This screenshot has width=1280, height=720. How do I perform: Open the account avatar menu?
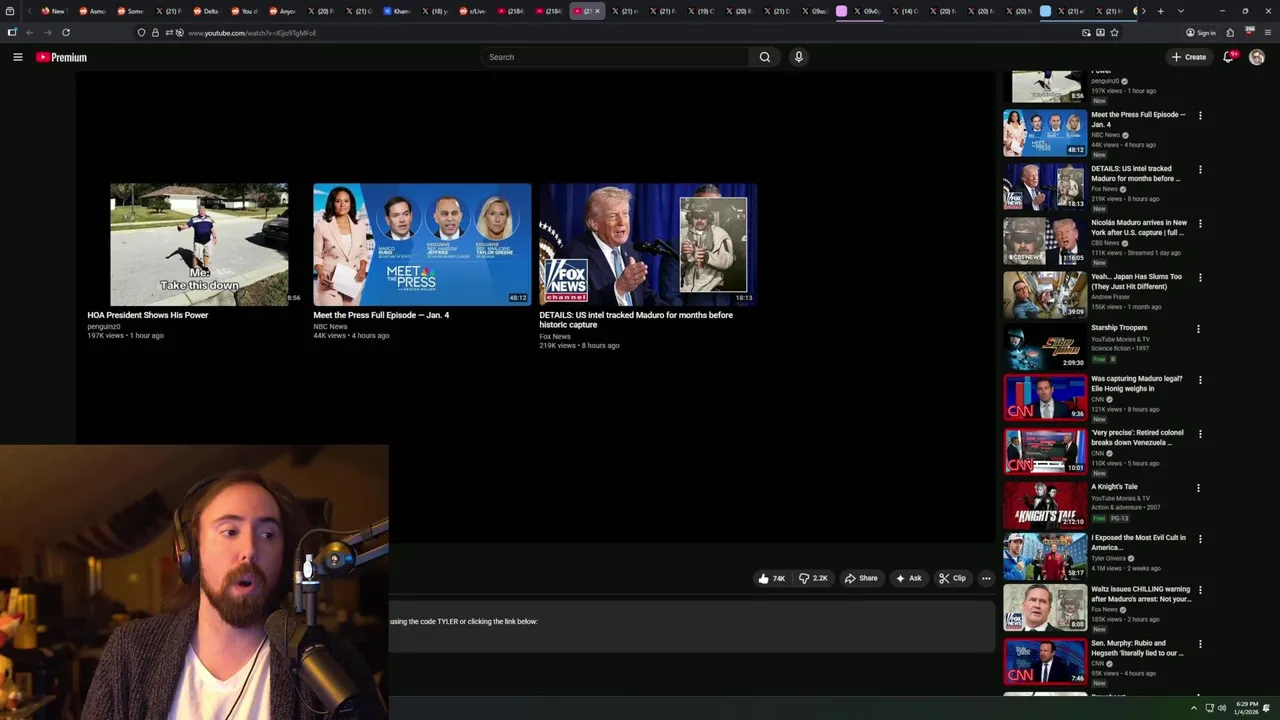tap(1257, 57)
